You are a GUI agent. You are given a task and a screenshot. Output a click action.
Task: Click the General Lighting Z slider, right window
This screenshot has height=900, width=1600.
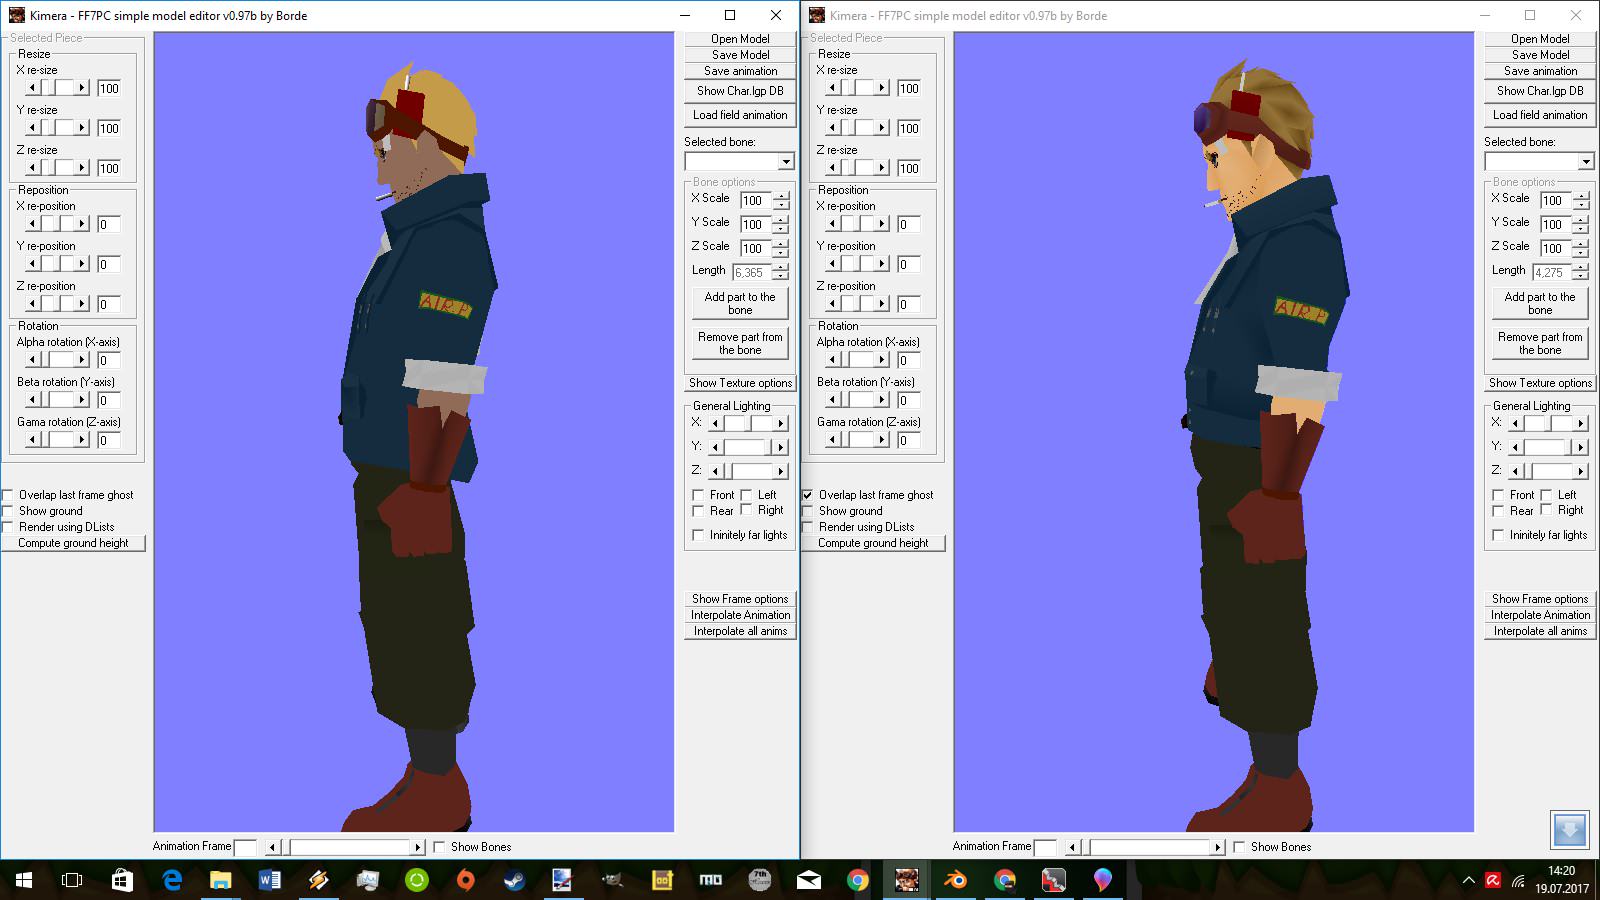(1548, 471)
